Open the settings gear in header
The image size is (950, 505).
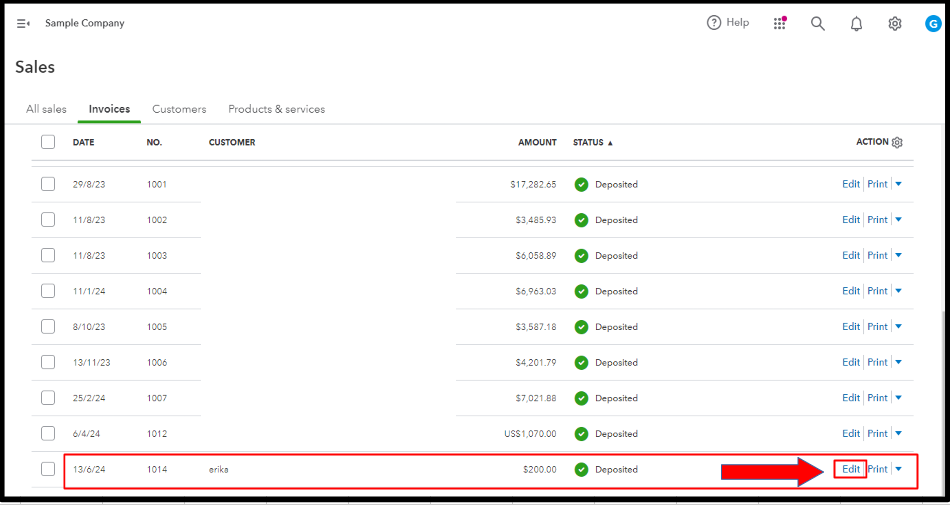pos(895,23)
